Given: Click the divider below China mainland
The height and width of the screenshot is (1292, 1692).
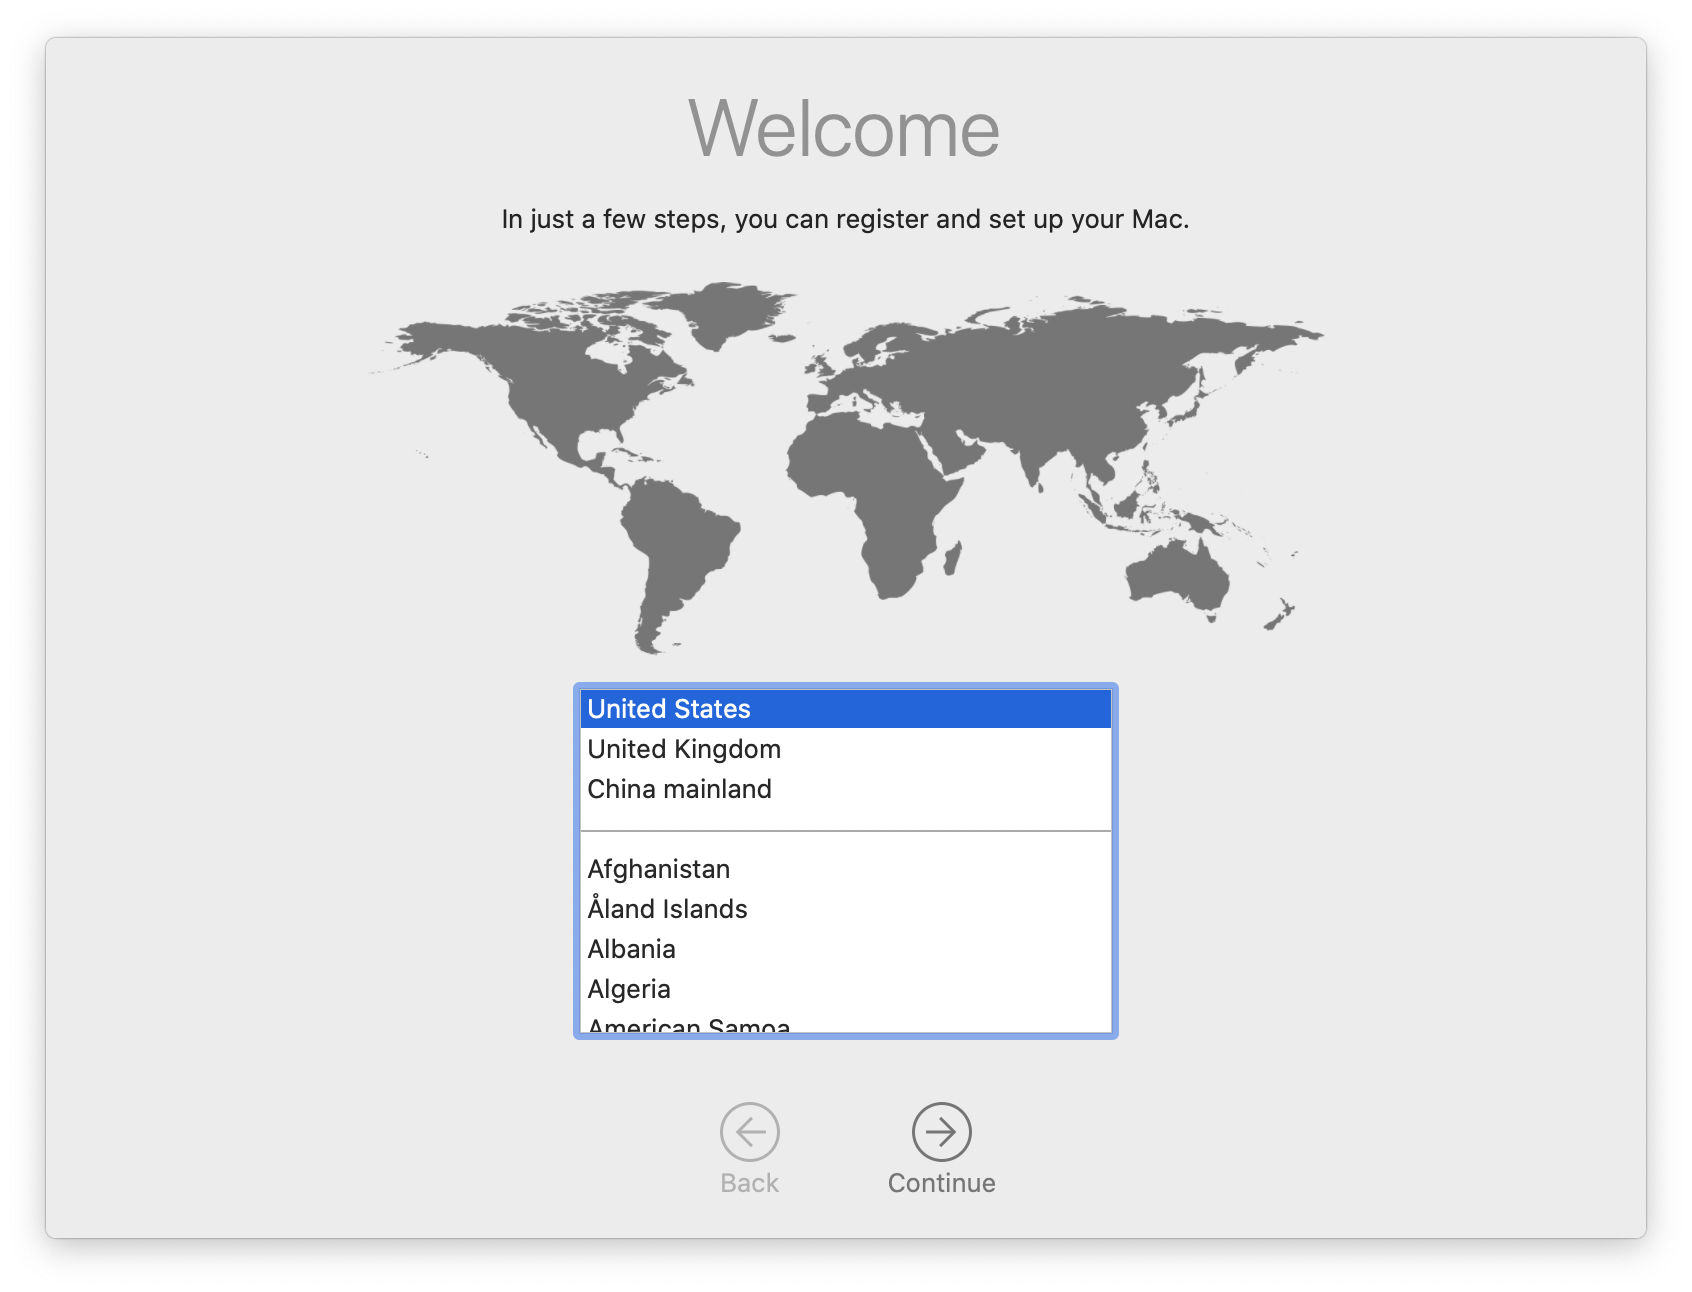Looking at the screenshot, I should pyautogui.click(x=846, y=829).
